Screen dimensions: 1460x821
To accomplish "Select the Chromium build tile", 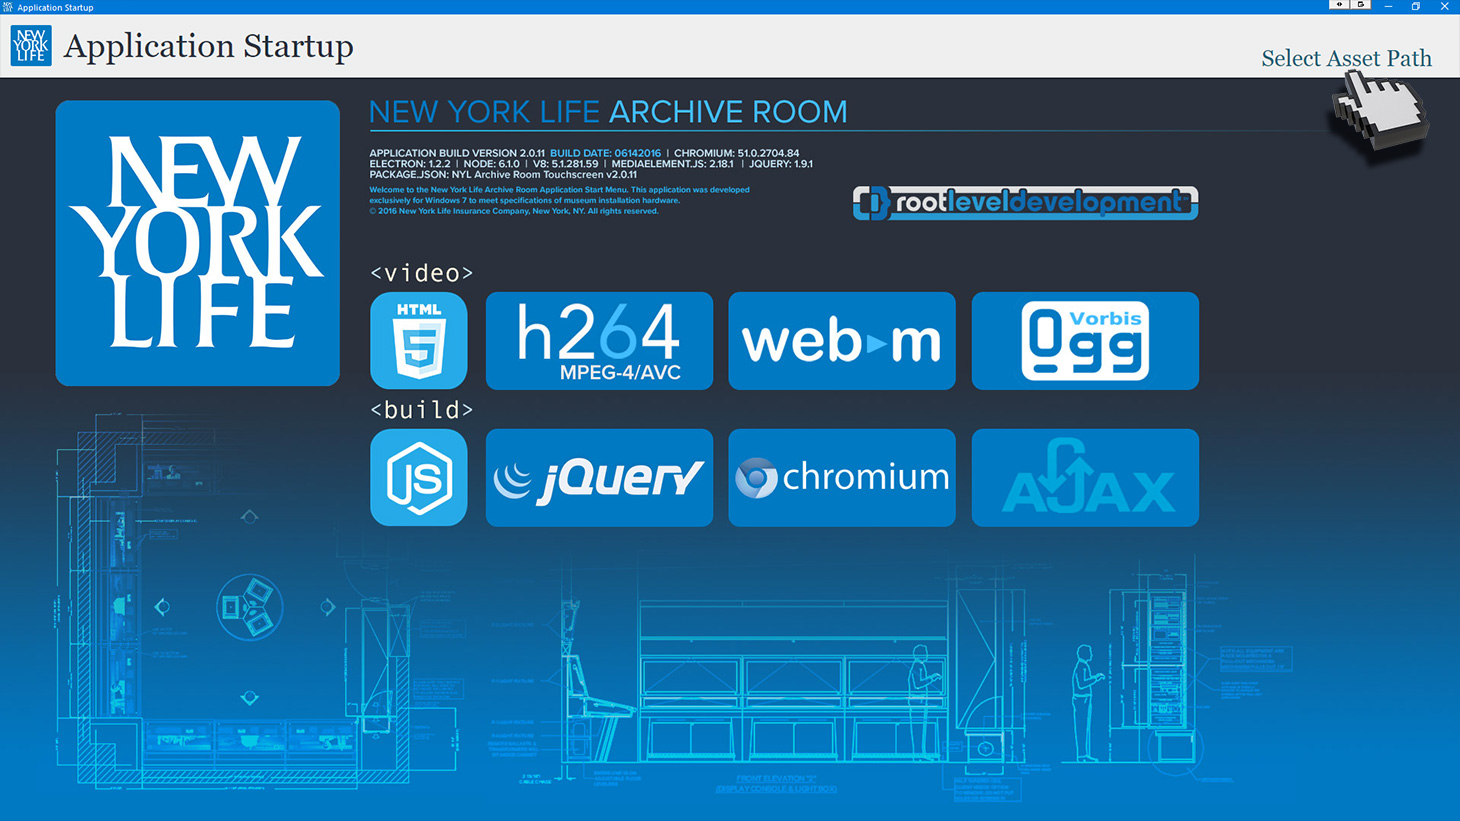I will click(x=841, y=478).
